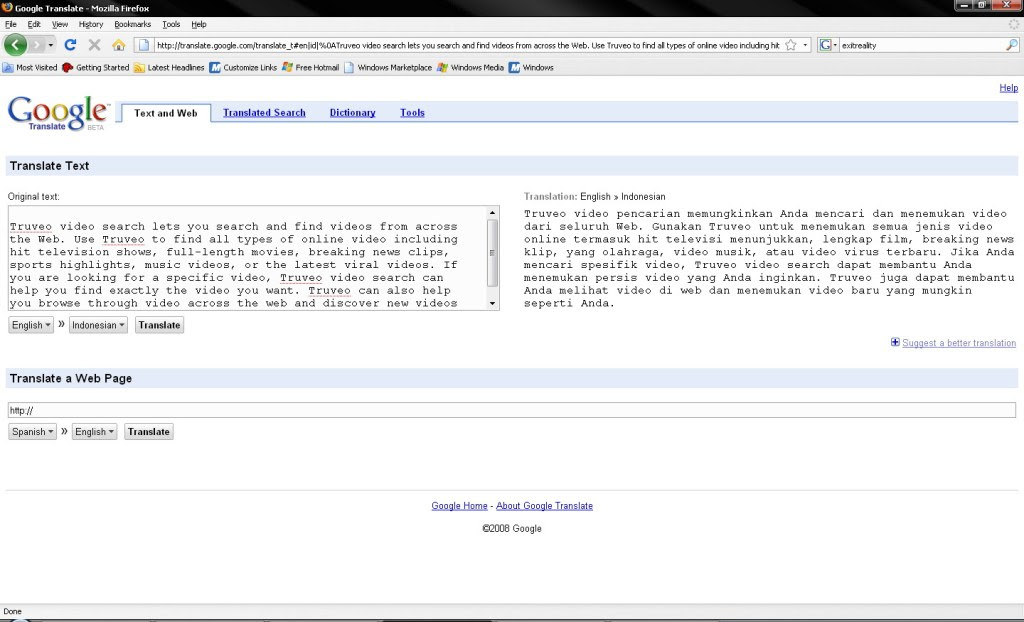Screen dimensions: 1024x622
Task: Open About Google Translate link
Action: tap(545, 506)
